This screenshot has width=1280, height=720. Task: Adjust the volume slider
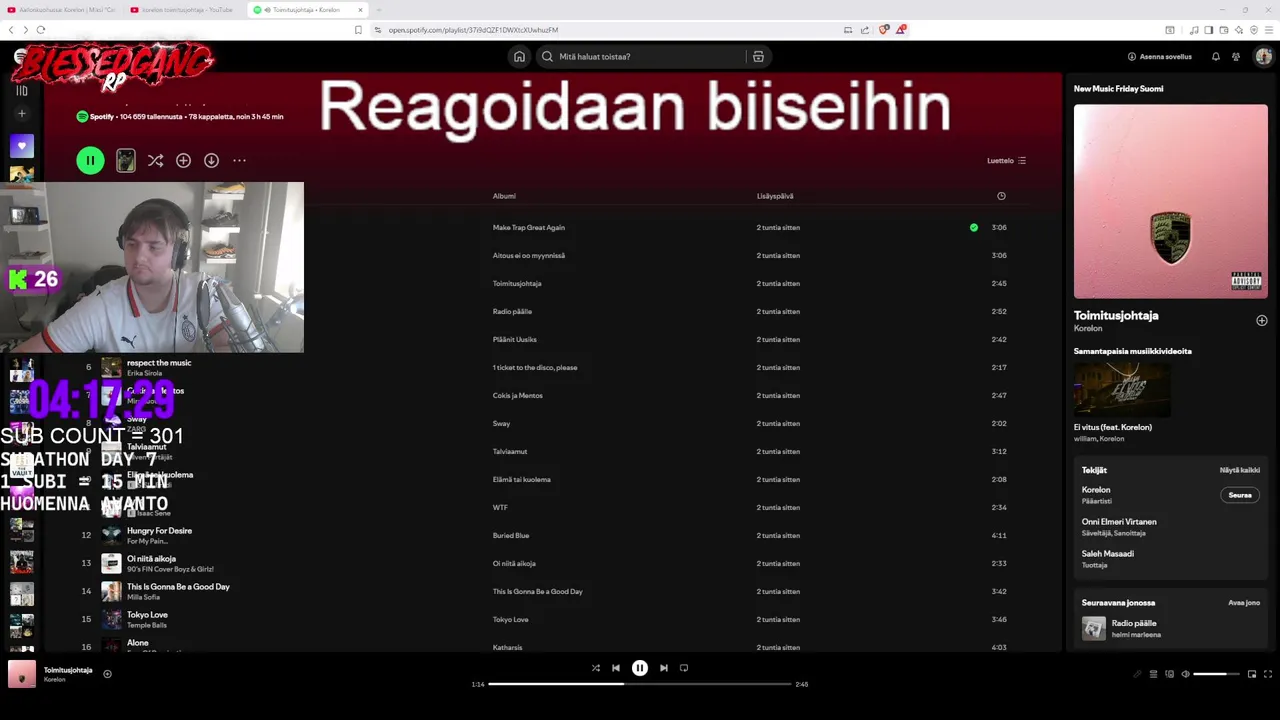pyautogui.click(x=1216, y=674)
